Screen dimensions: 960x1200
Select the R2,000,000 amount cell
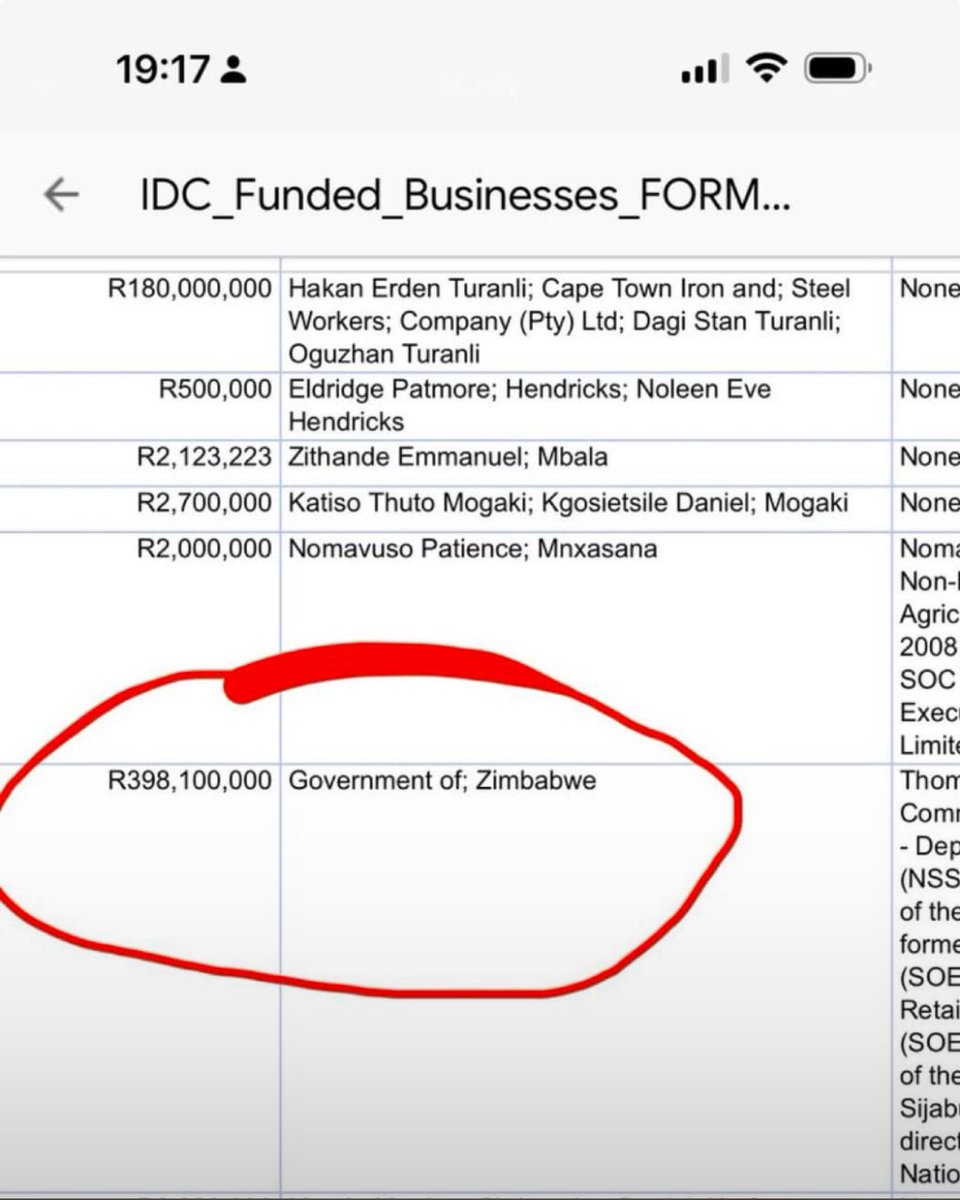pos(140,648)
